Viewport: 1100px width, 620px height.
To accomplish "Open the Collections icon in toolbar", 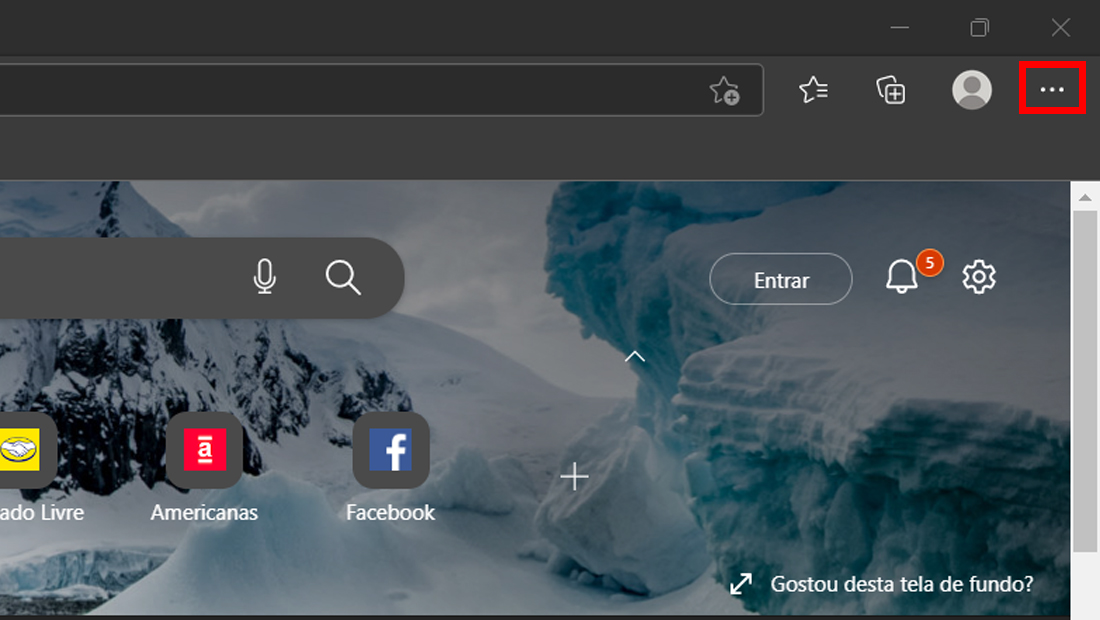I will [891, 90].
